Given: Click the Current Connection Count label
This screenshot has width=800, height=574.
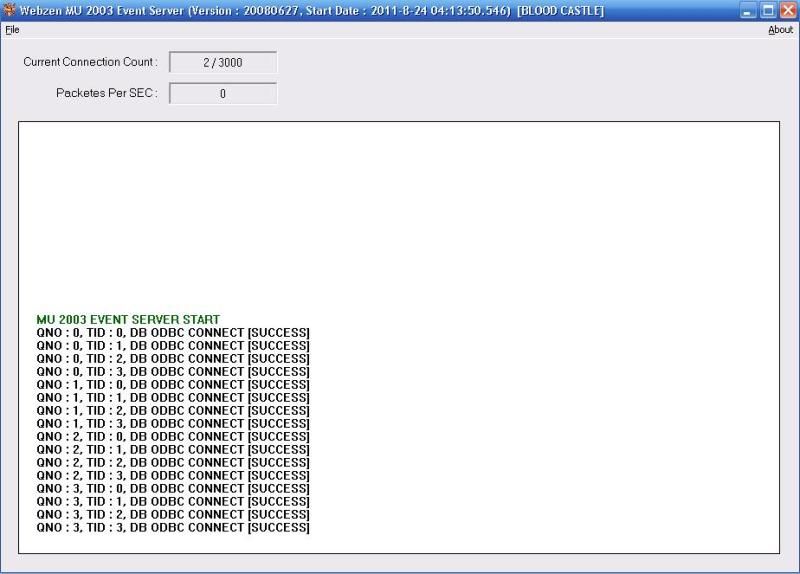Looking at the screenshot, I should [90, 62].
